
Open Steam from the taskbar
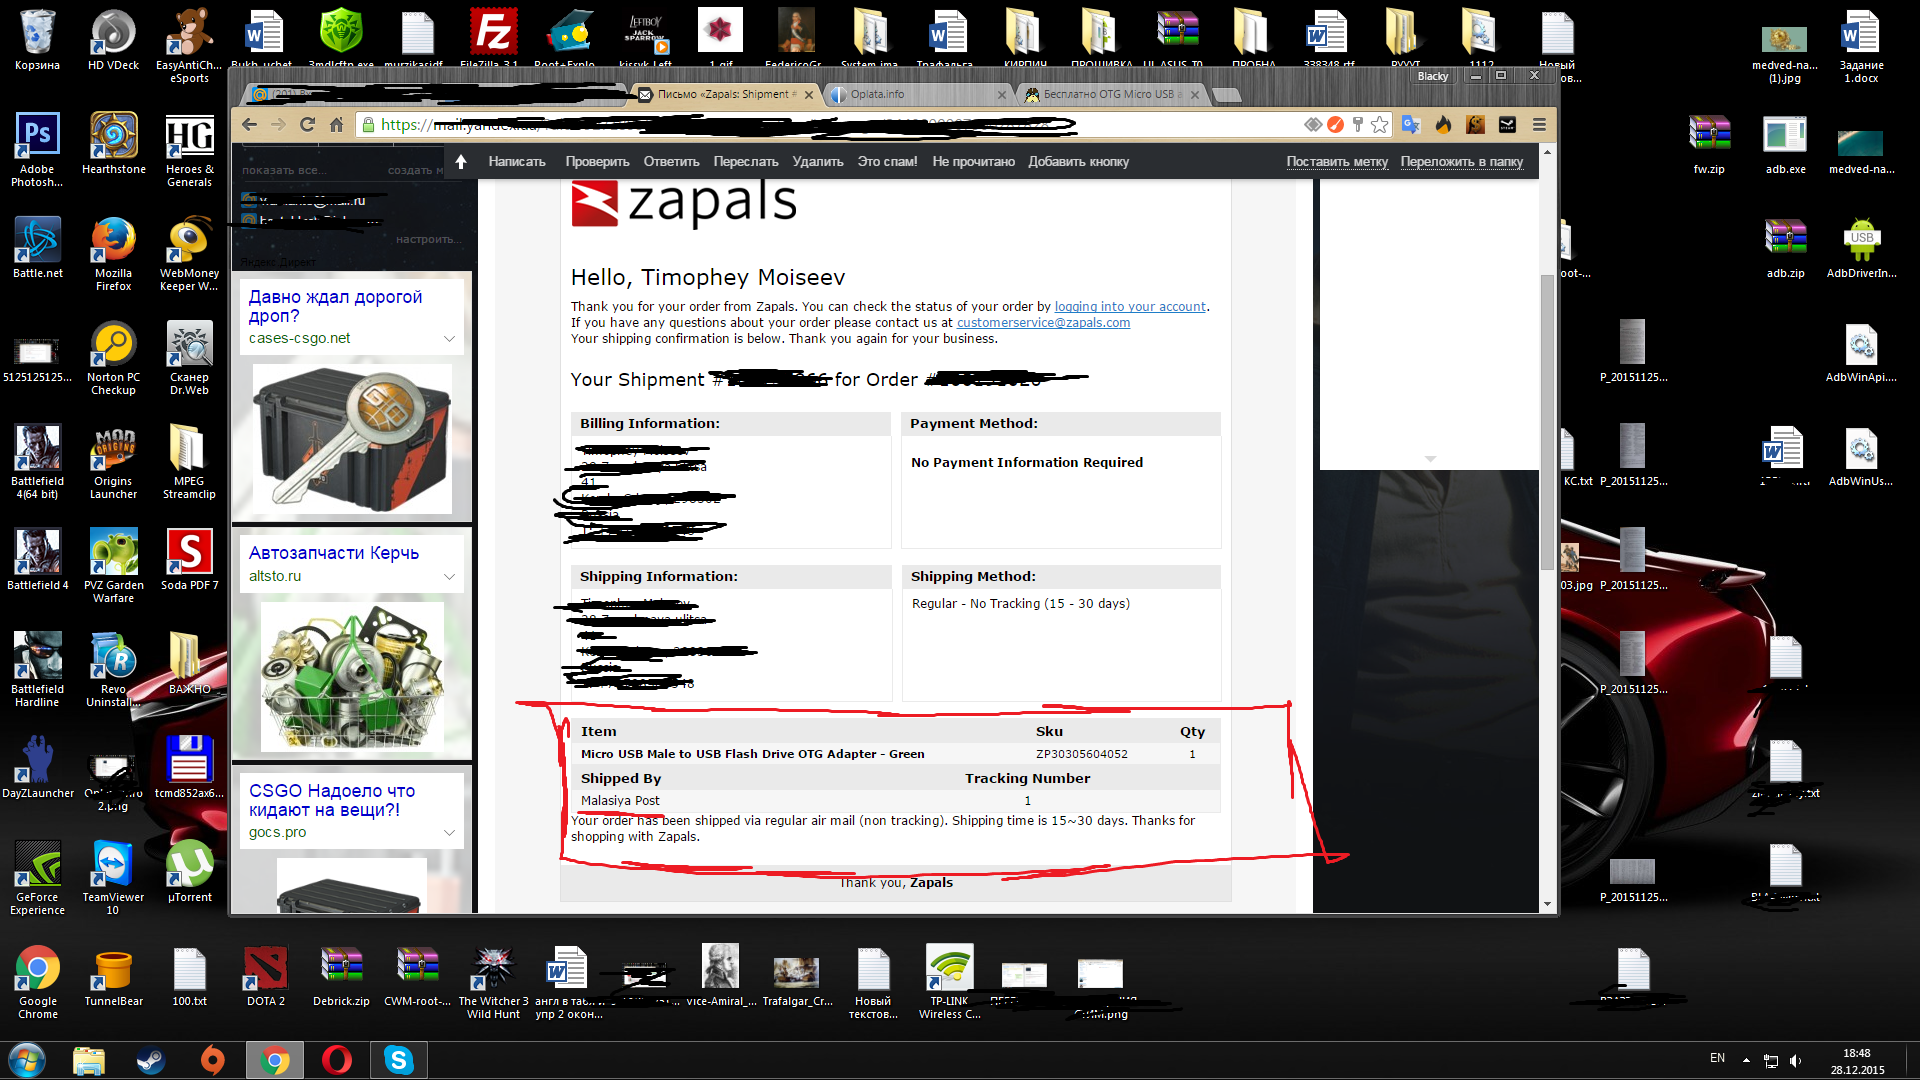[x=151, y=1060]
